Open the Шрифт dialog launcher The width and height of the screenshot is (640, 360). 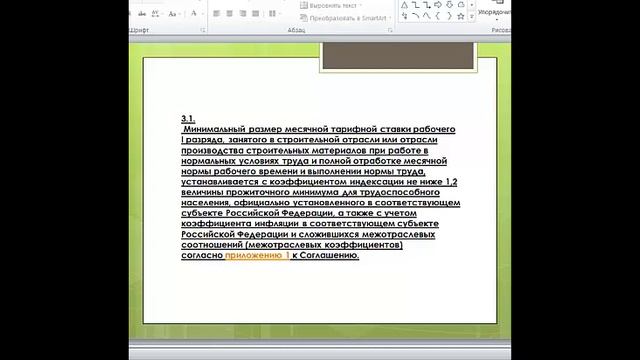point(203,30)
